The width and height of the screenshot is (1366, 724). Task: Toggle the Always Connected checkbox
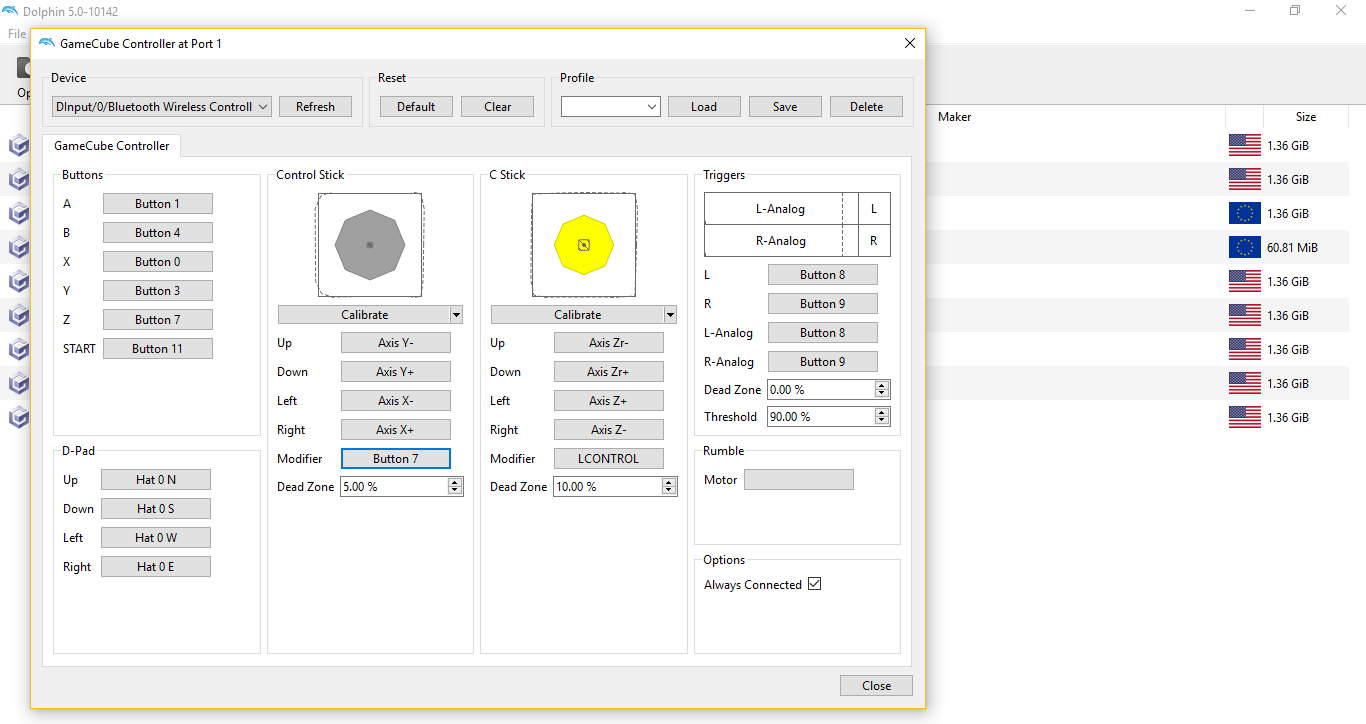[814, 584]
